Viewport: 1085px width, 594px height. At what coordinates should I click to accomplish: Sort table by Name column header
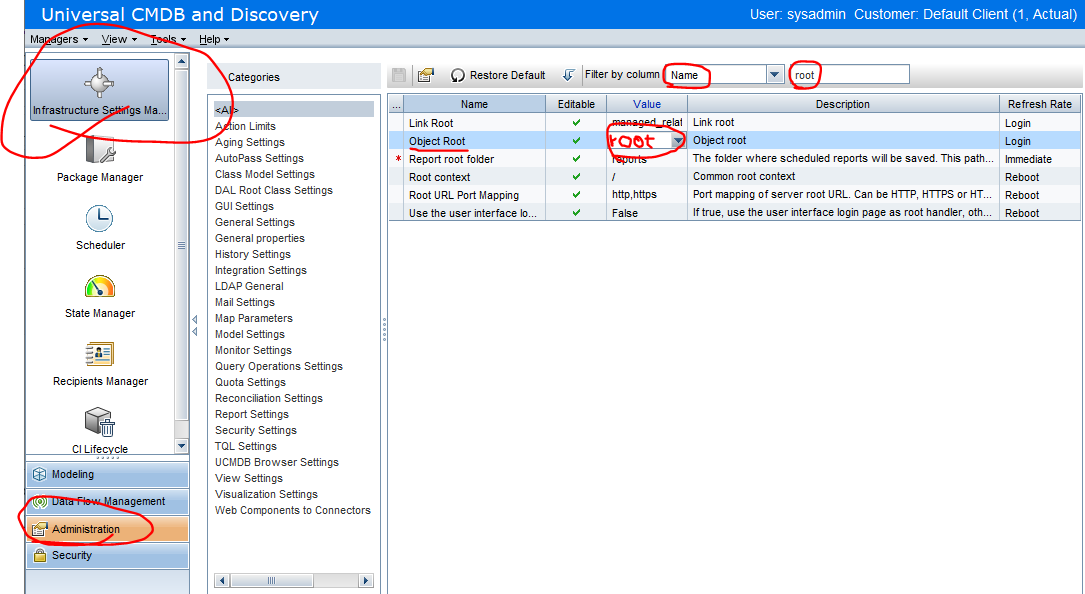click(x=474, y=104)
